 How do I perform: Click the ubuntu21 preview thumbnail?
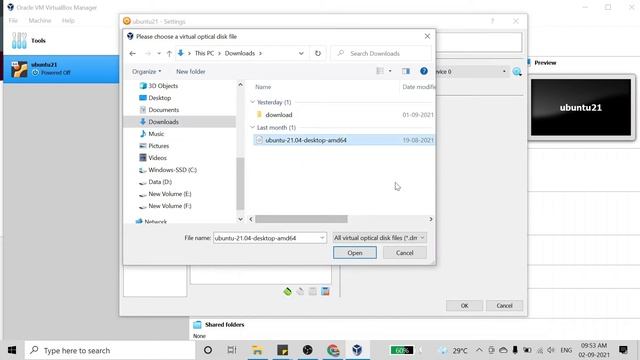581,107
